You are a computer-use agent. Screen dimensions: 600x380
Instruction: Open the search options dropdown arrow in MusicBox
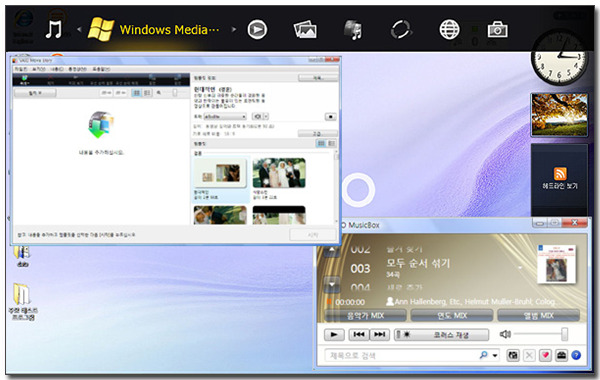(495, 356)
